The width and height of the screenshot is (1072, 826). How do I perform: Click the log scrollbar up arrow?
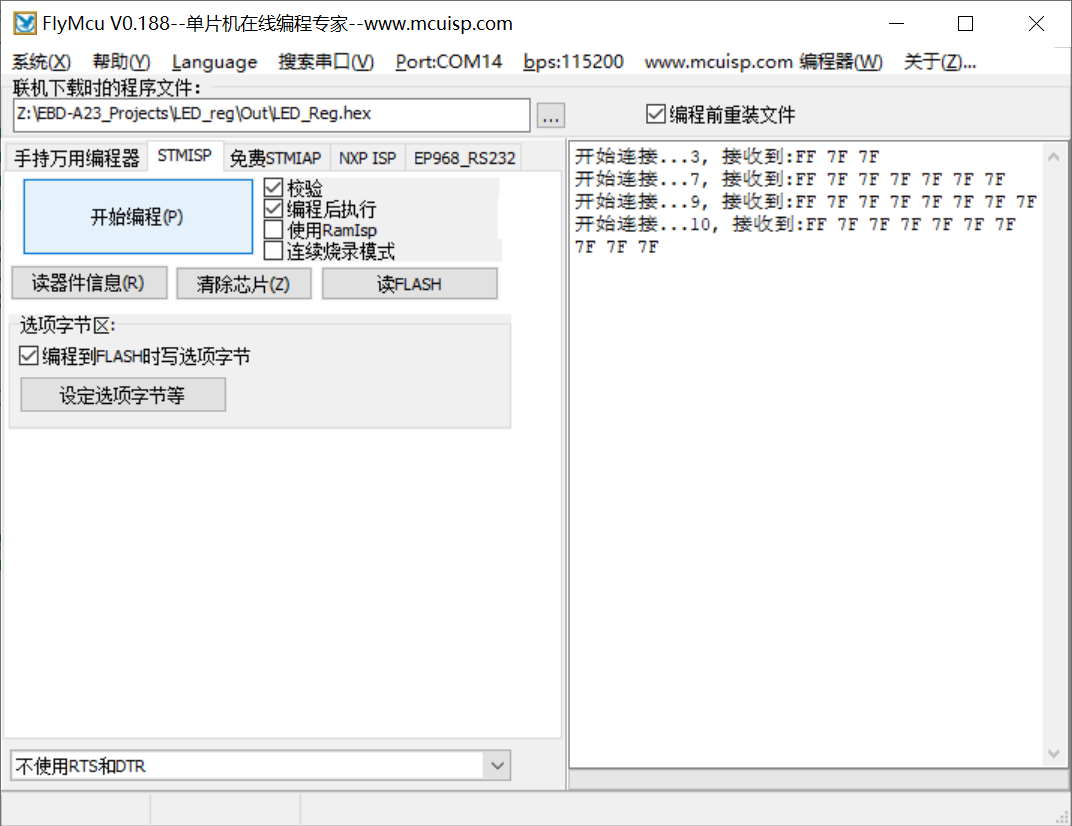coord(1054,157)
